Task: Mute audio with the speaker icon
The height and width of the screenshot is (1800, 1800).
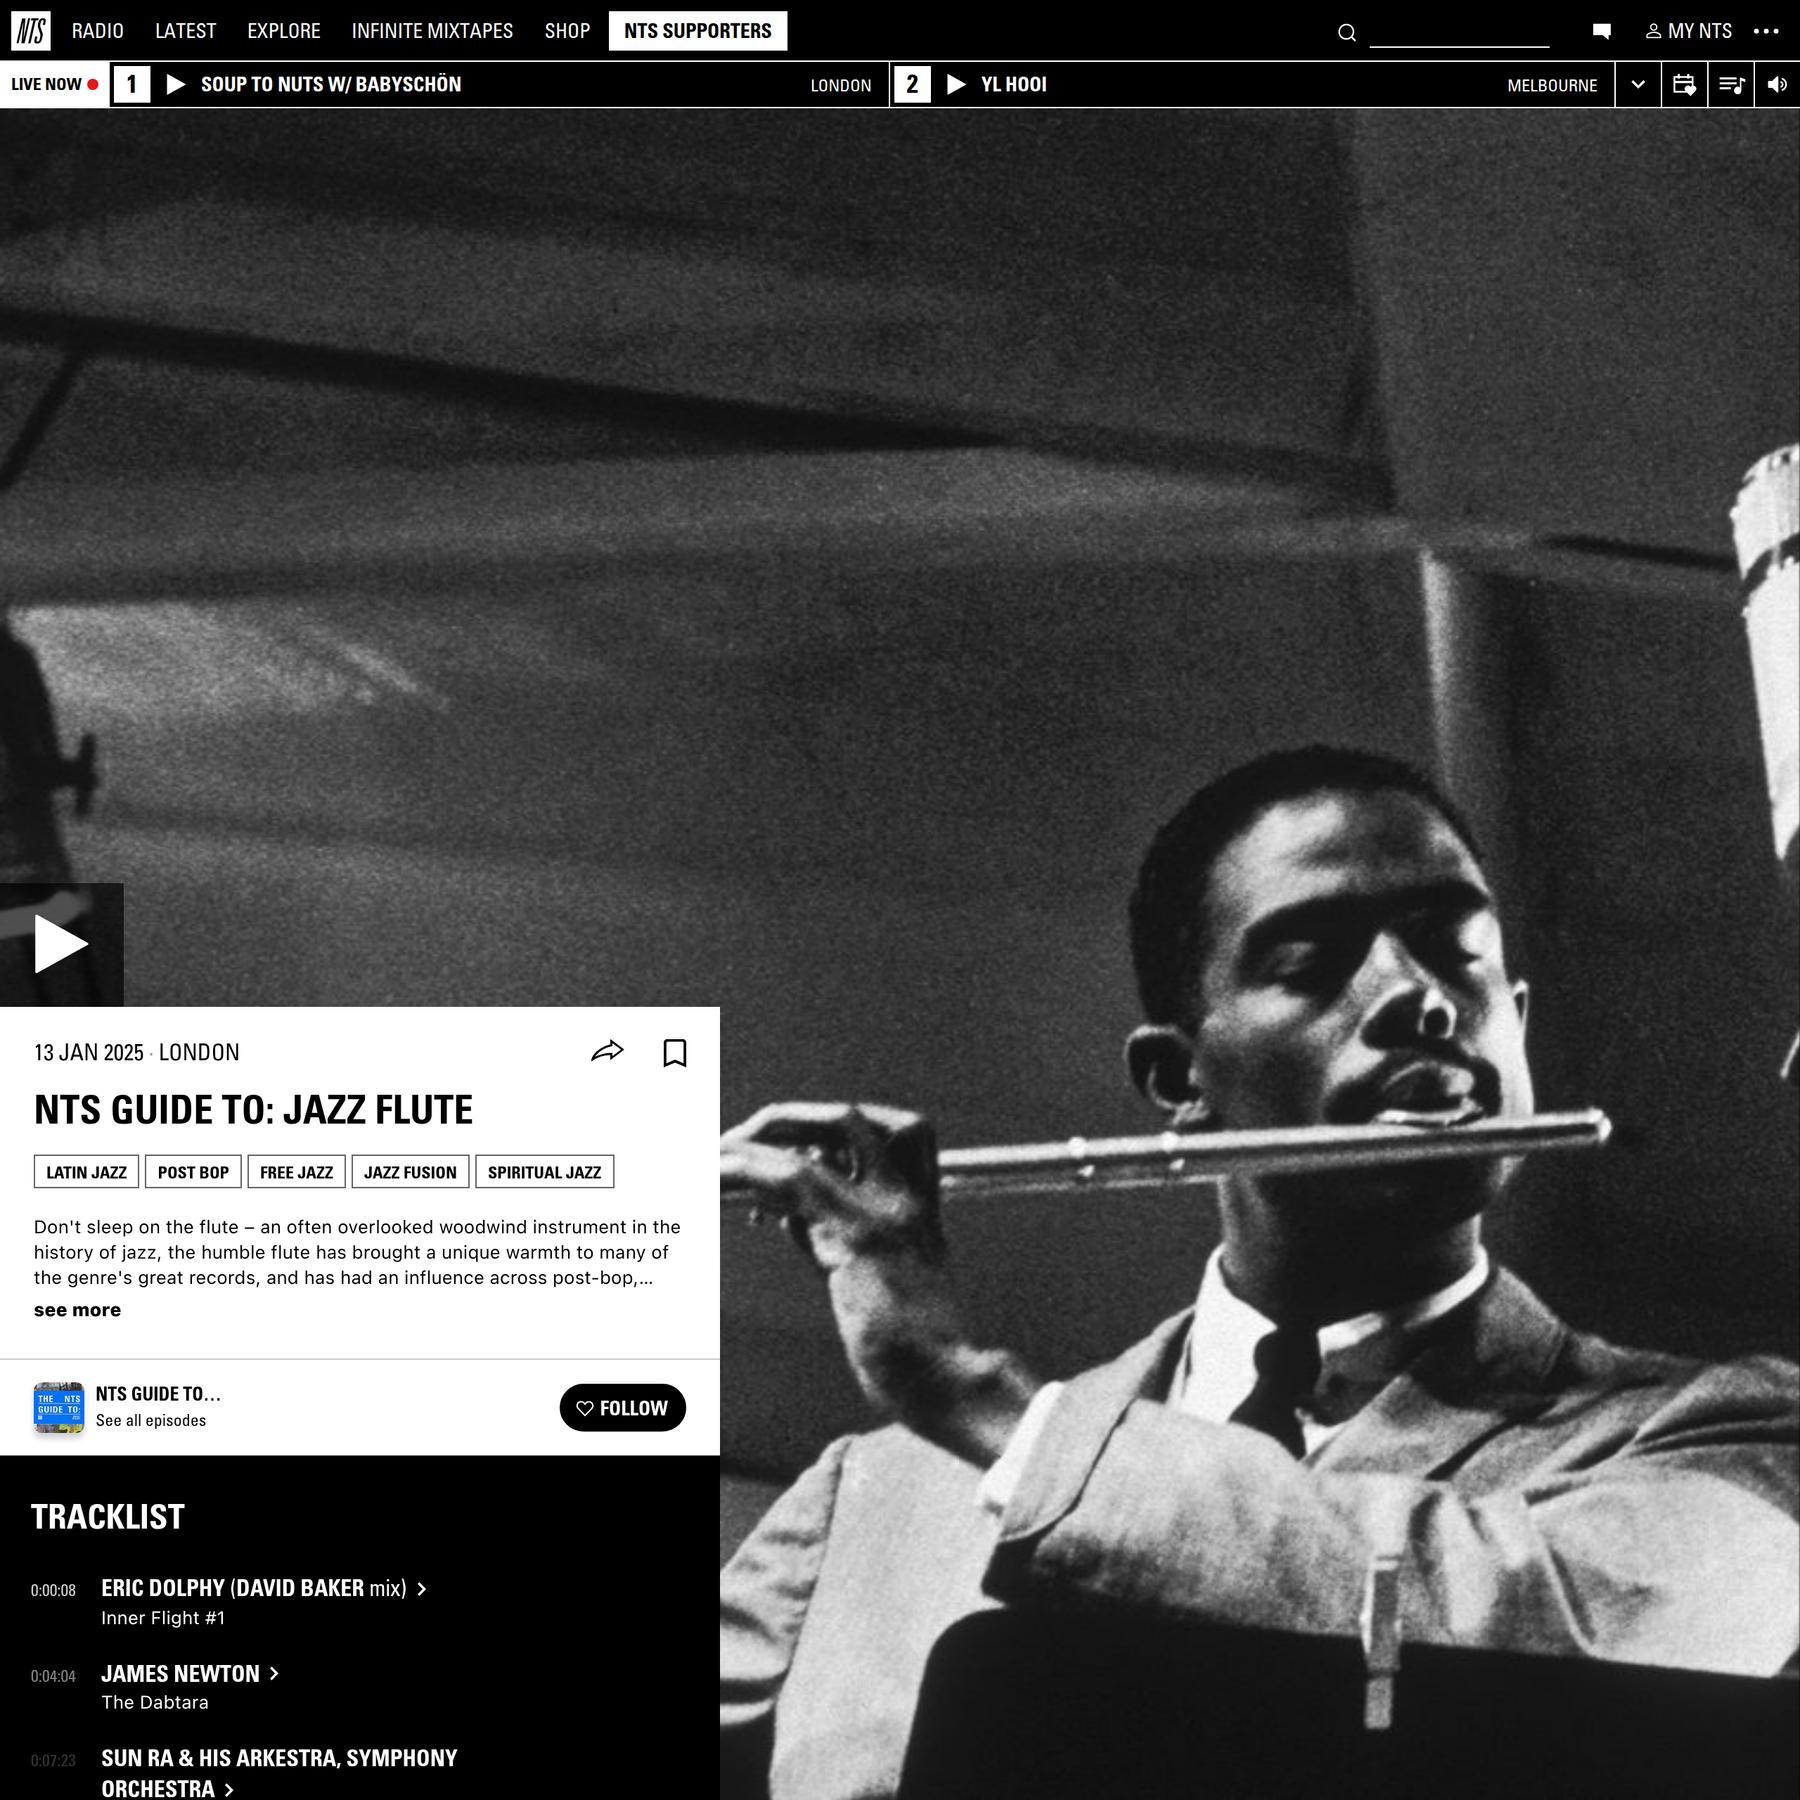Action: [x=1777, y=85]
